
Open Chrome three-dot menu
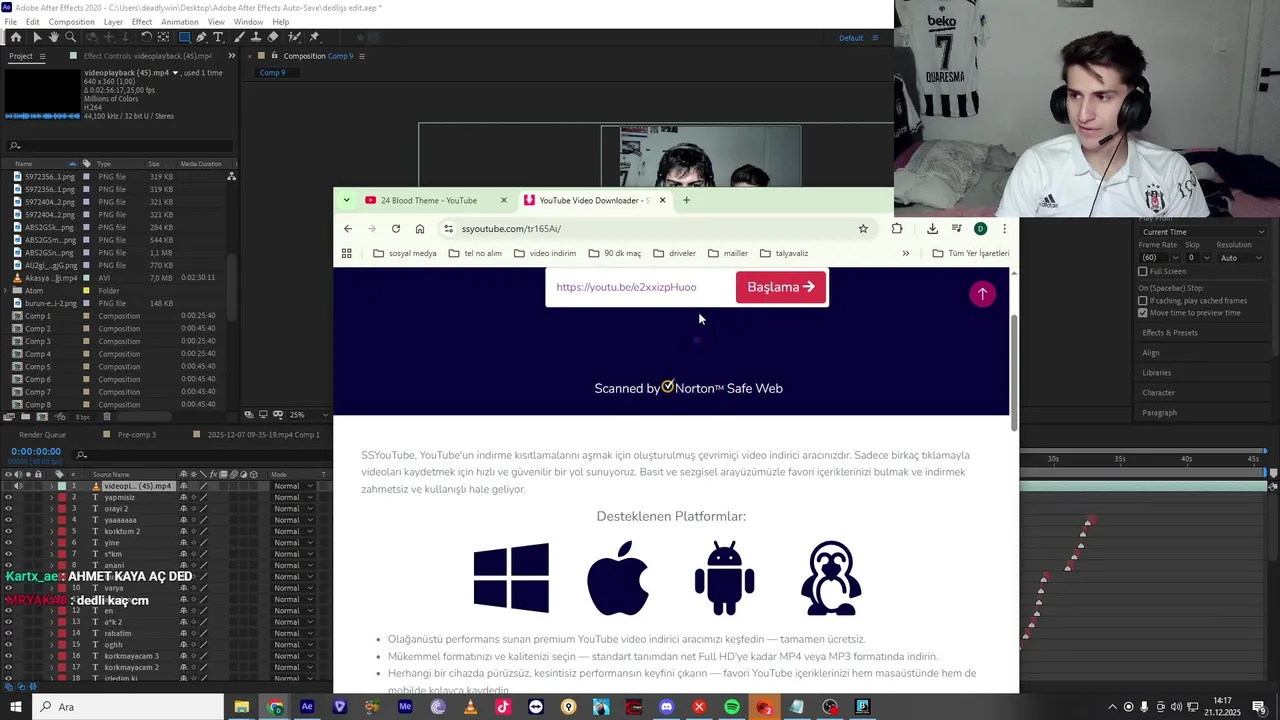pyautogui.click(x=1004, y=229)
